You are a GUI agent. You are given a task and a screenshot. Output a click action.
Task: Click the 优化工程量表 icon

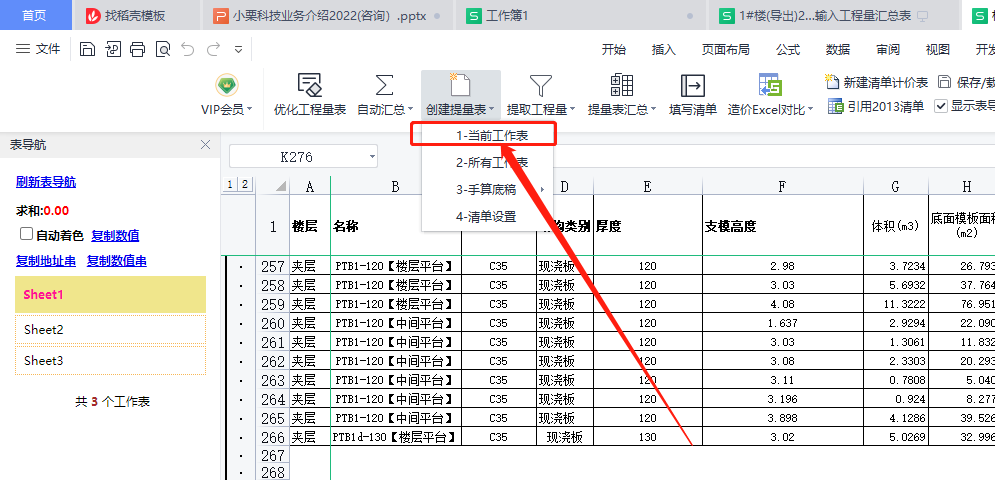[310, 87]
